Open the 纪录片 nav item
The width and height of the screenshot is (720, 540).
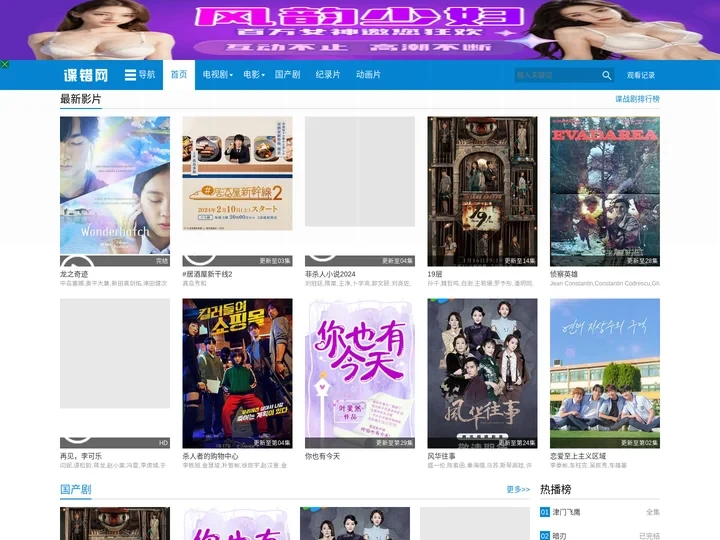coord(328,74)
